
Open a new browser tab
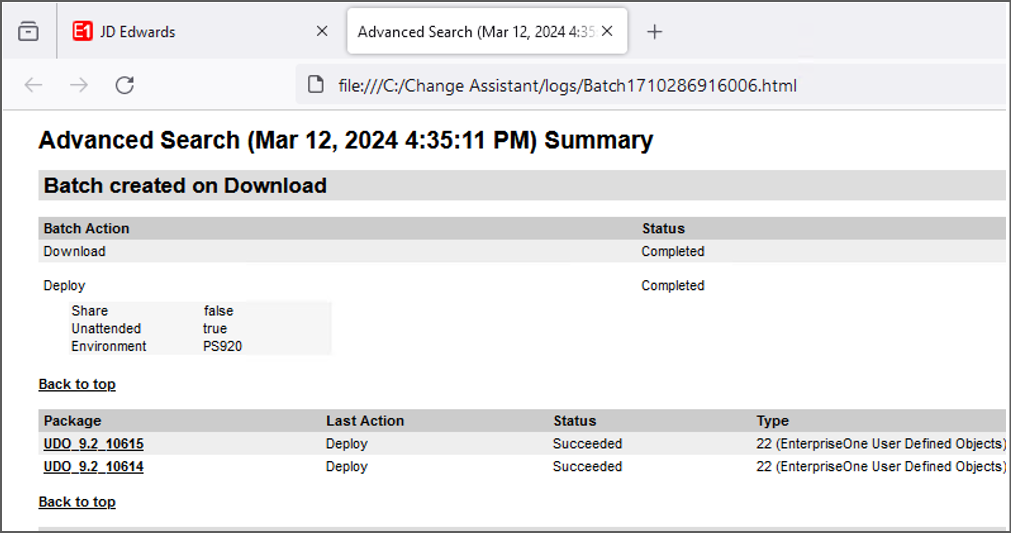[x=654, y=32]
